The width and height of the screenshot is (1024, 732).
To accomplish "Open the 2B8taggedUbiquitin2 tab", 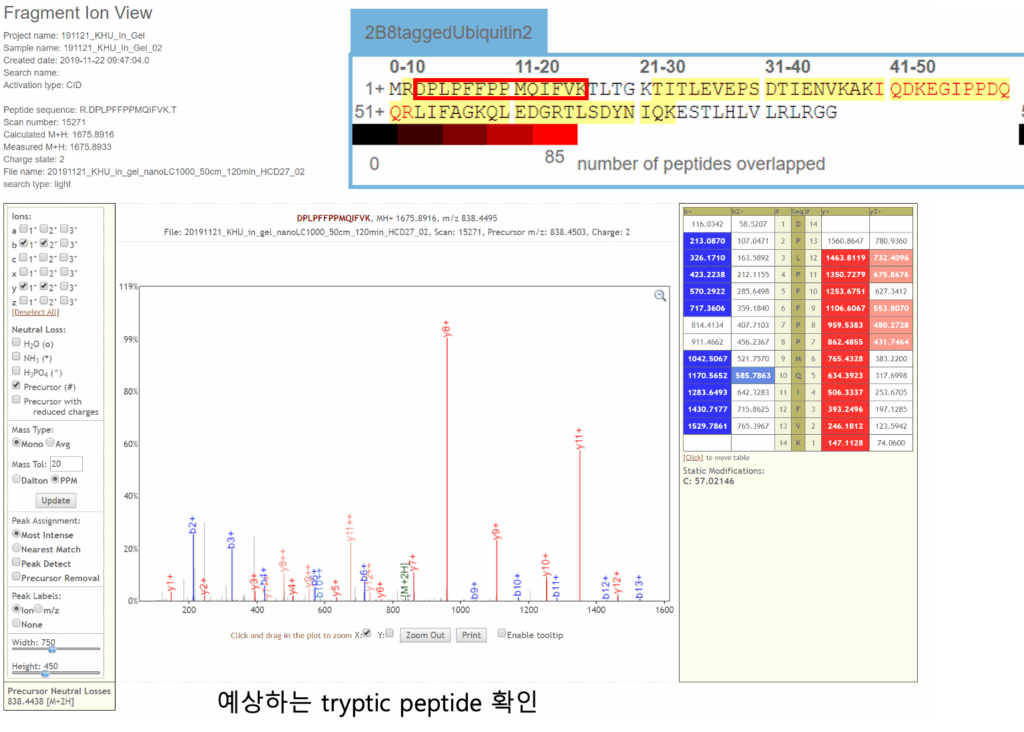I will (x=447, y=32).
